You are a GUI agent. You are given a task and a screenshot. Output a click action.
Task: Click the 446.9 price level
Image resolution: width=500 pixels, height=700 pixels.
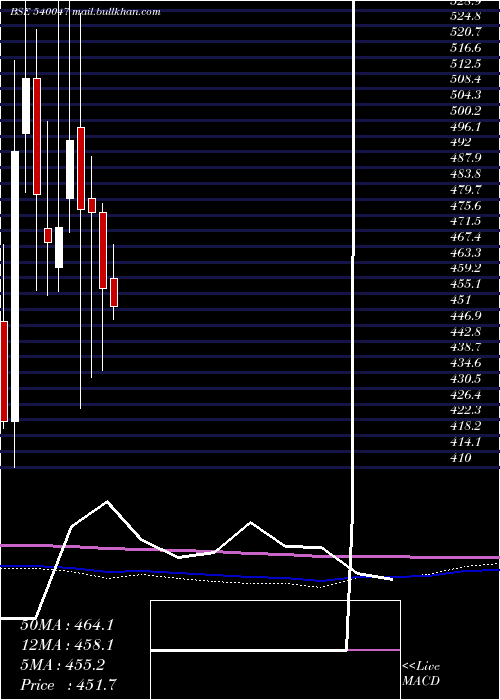pyautogui.click(x=466, y=316)
